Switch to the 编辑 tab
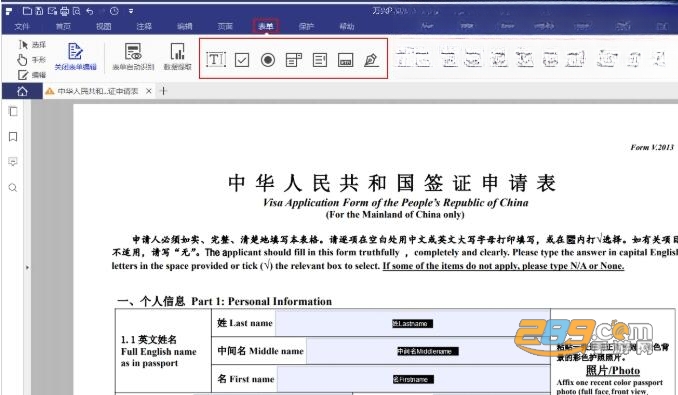The width and height of the screenshot is (678, 395). point(185,26)
